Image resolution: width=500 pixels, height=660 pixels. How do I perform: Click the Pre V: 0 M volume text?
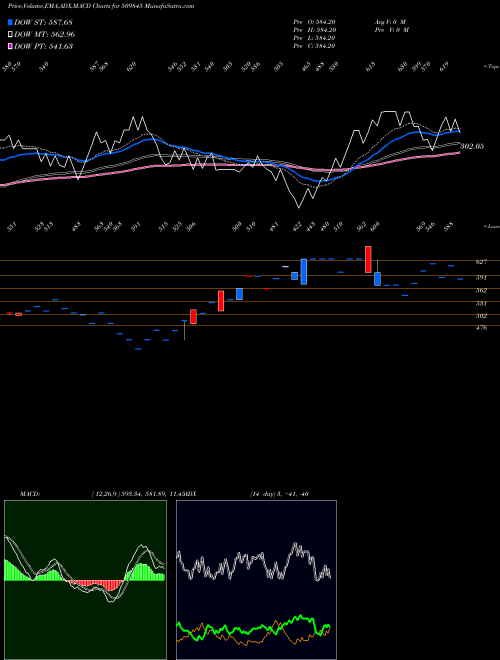[391, 30]
